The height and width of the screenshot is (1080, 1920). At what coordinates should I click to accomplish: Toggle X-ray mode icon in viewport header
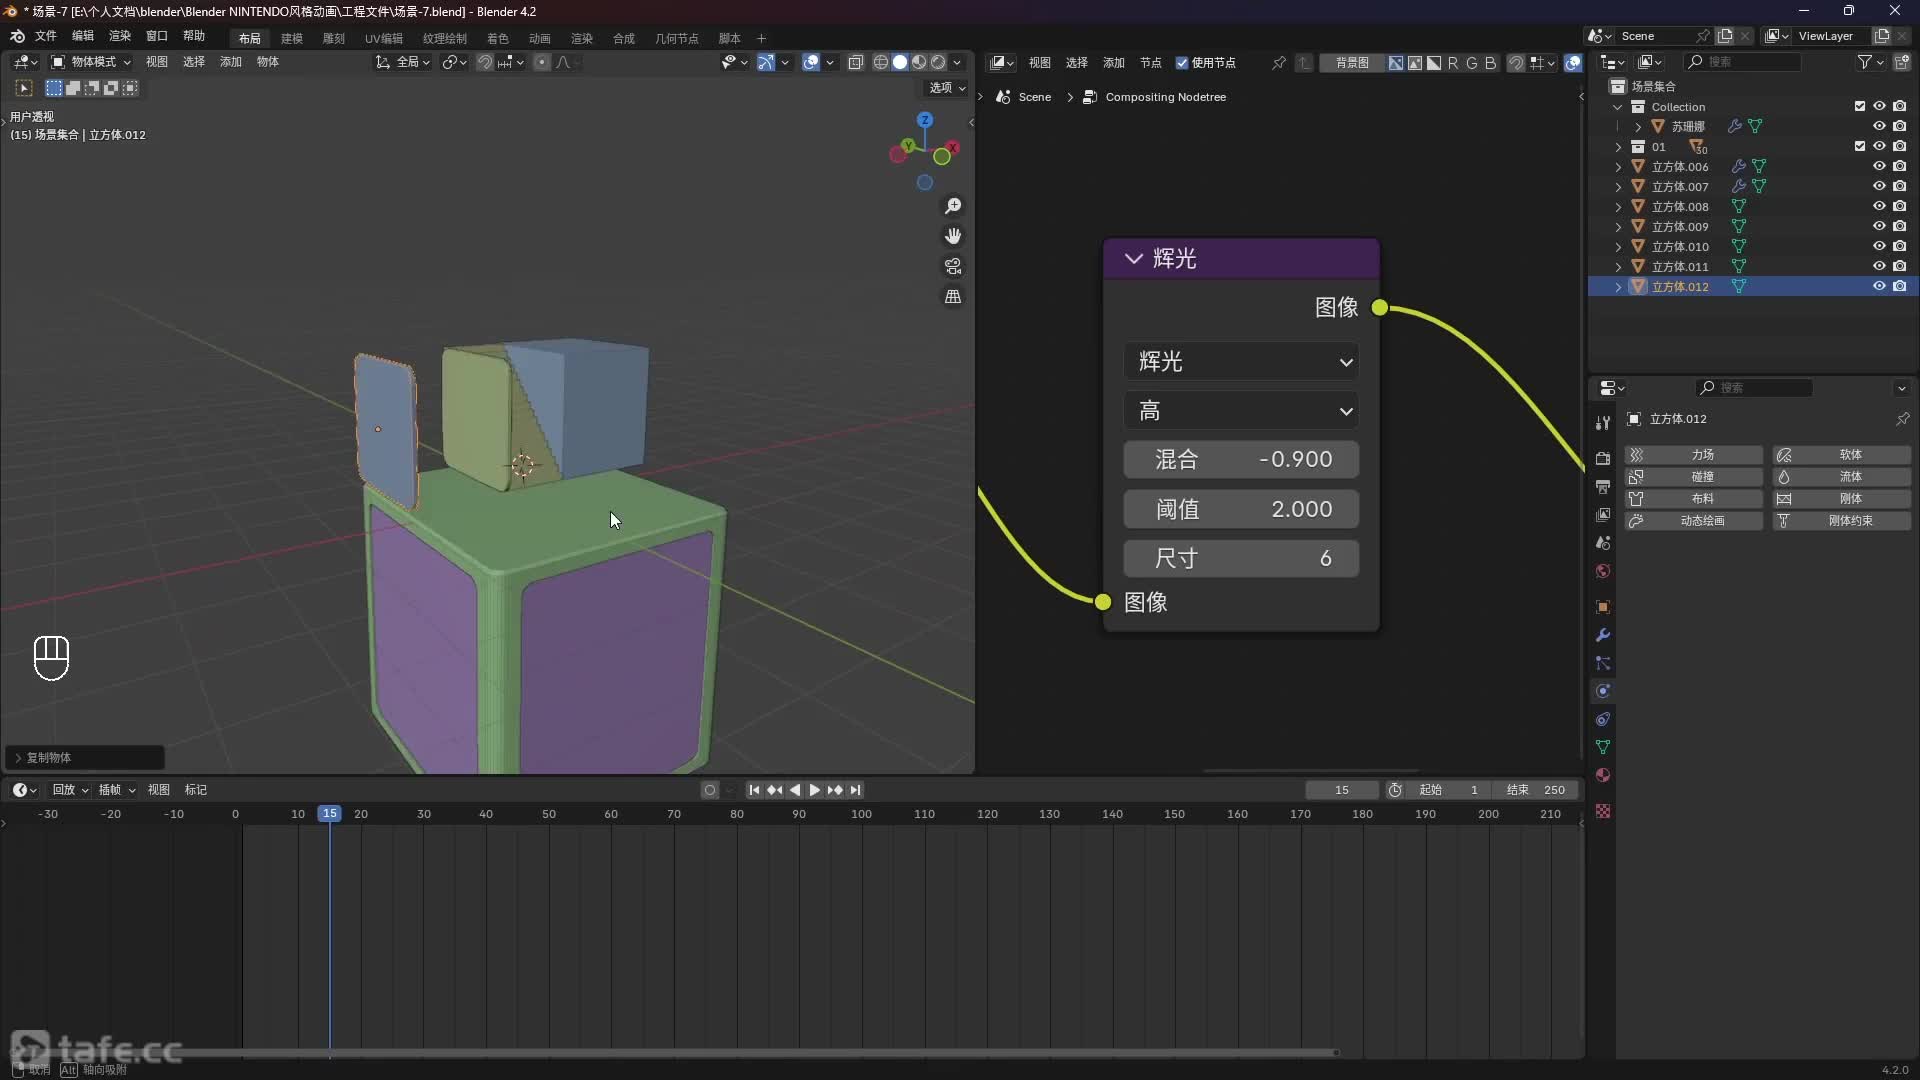click(x=855, y=62)
